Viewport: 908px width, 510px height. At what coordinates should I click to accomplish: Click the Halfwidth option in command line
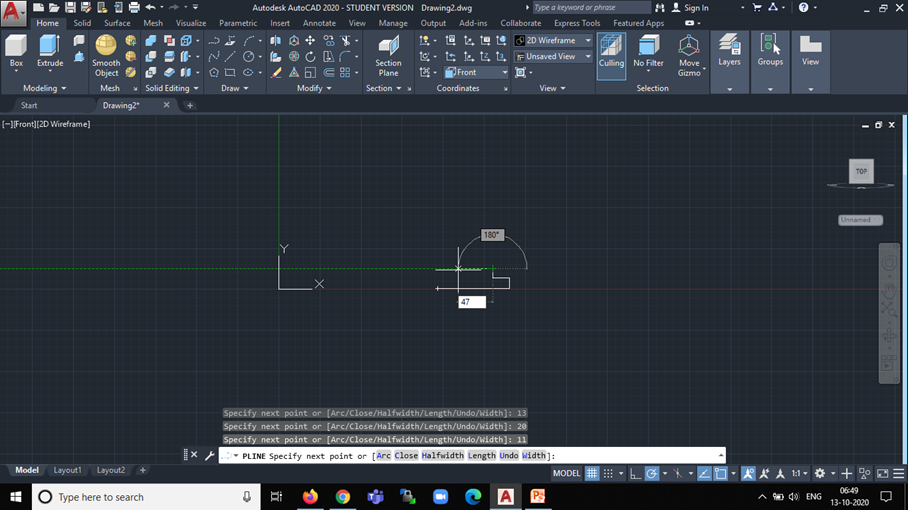click(x=442, y=456)
